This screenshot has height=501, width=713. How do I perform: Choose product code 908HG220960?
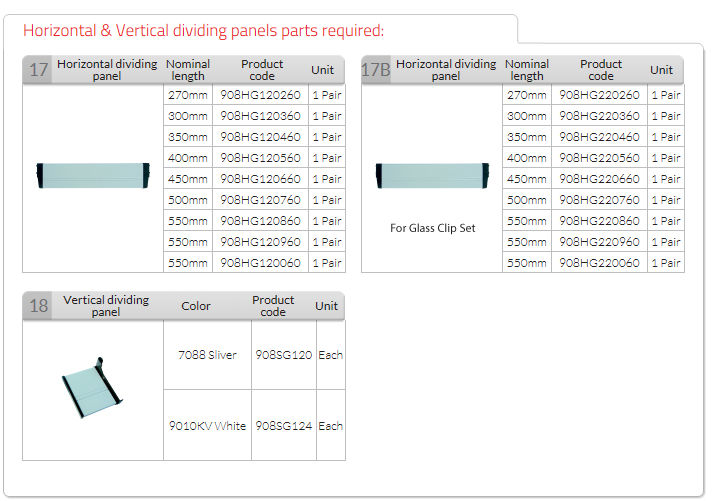[x=599, y=242]
